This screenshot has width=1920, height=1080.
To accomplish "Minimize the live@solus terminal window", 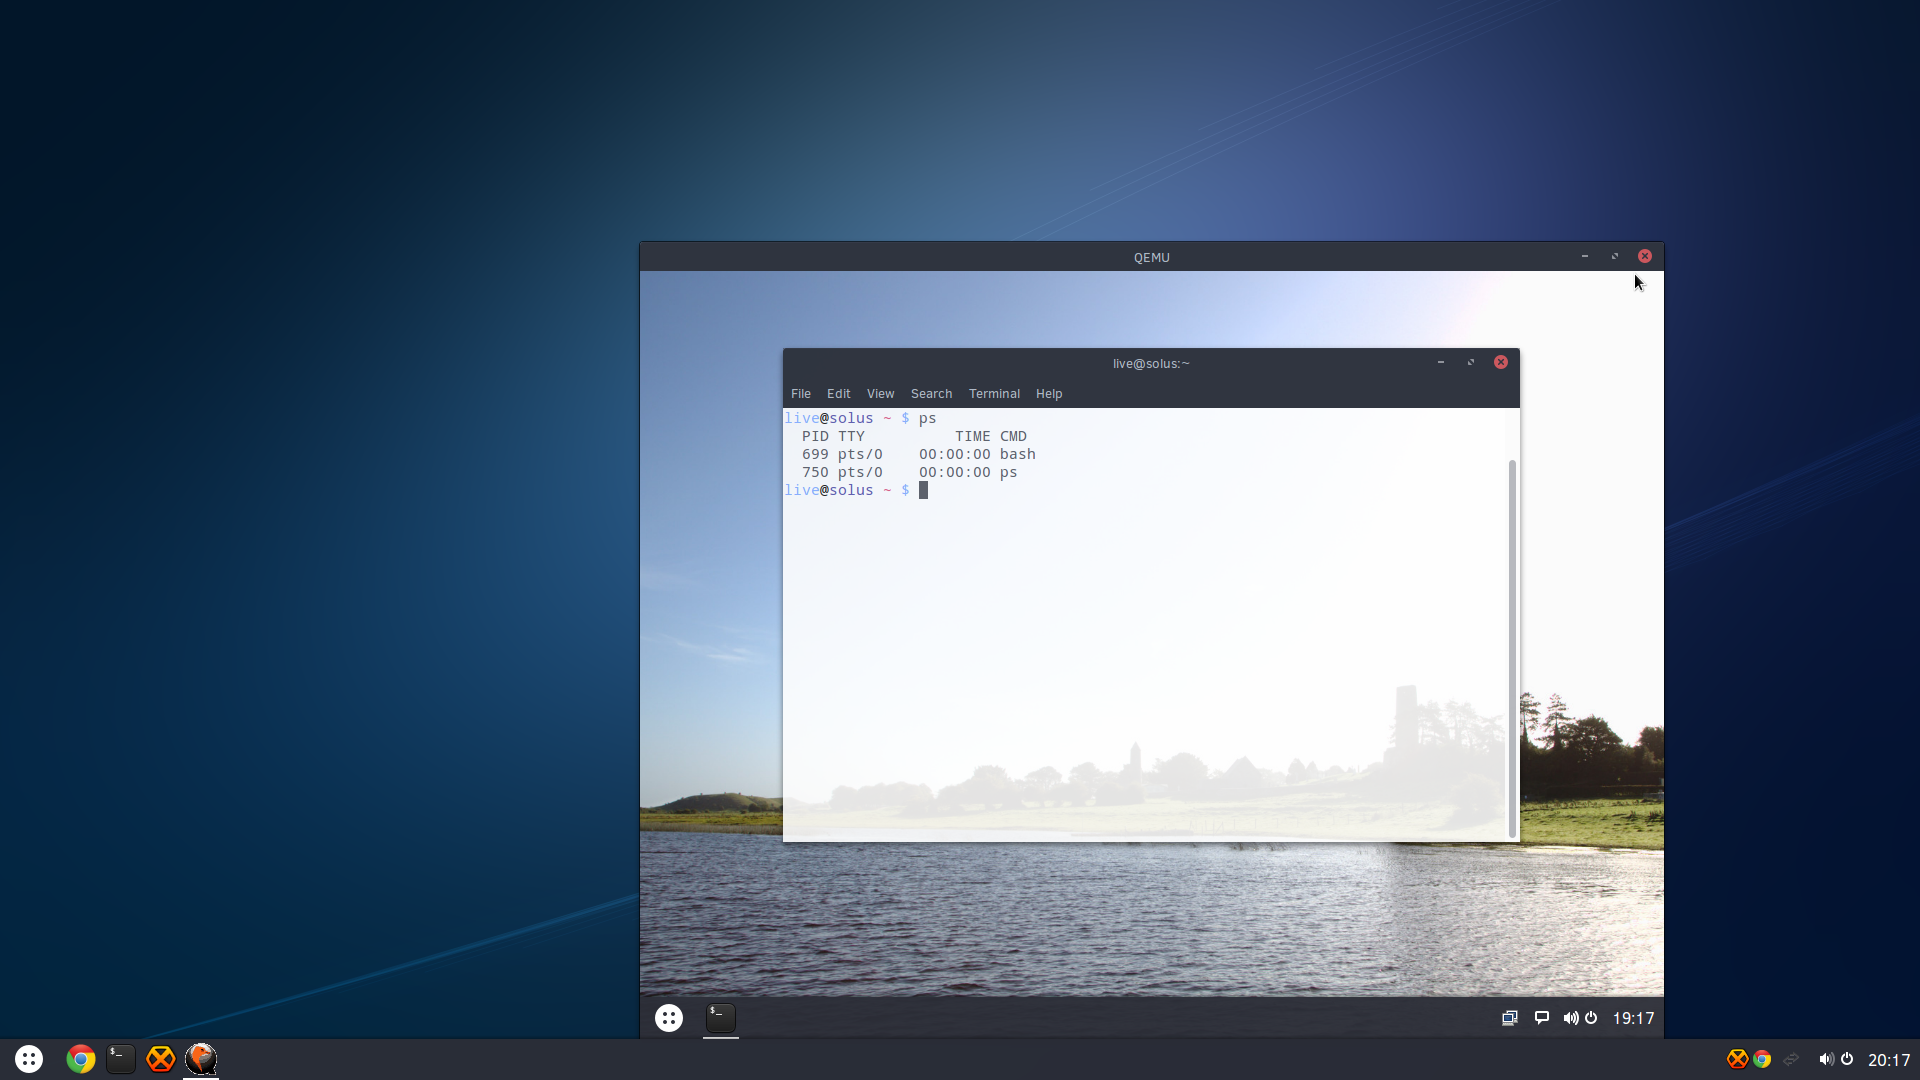I will coord(1441,362).
